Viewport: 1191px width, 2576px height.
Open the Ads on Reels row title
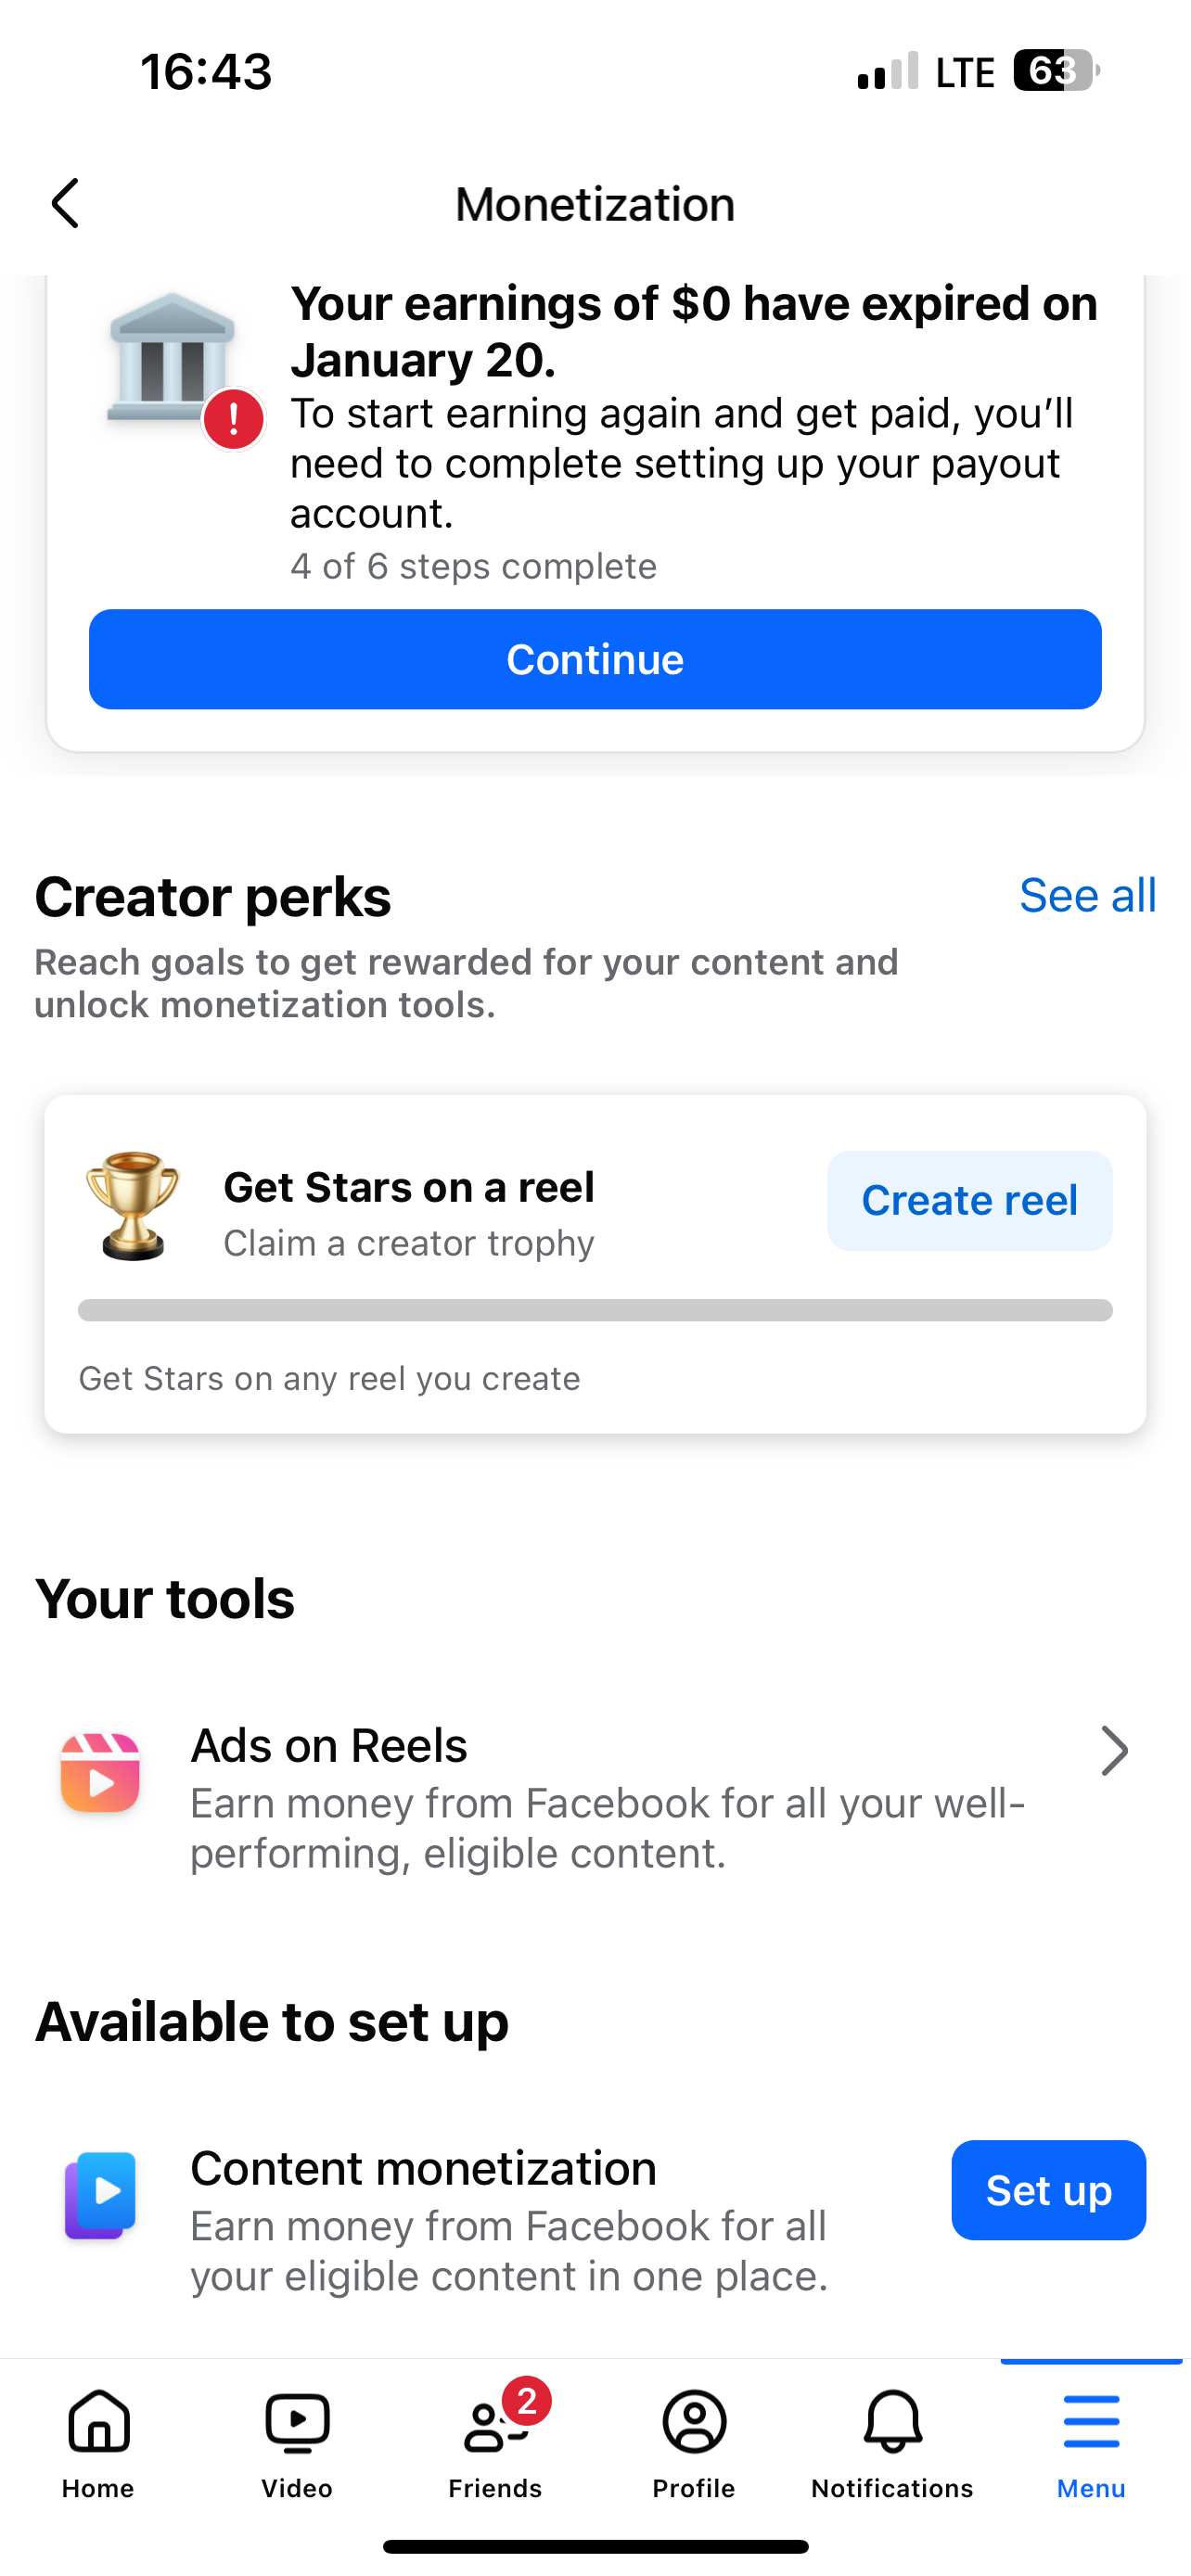coord(329,1745)
